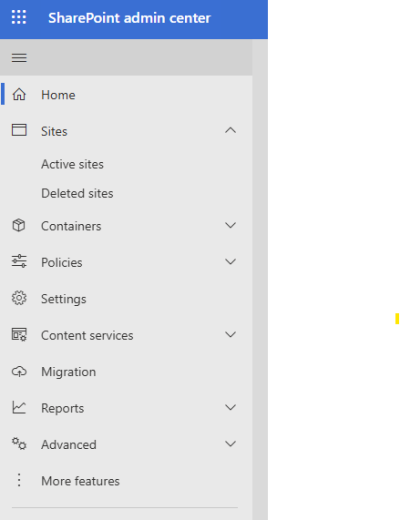
Task: Expand the Content services chevron
Action: tap(230, 335)
